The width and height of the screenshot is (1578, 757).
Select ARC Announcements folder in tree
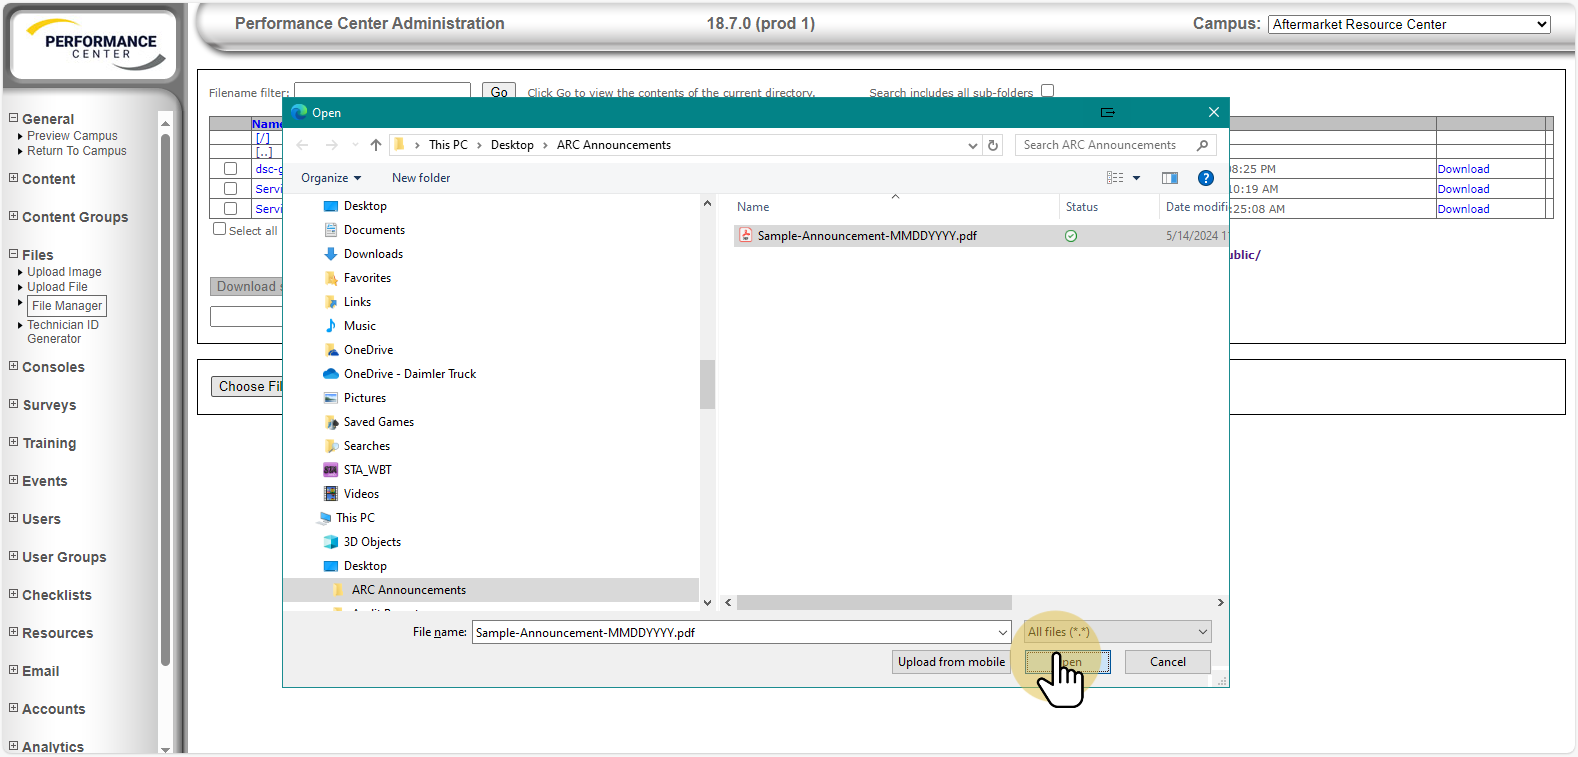pos(408,590)
